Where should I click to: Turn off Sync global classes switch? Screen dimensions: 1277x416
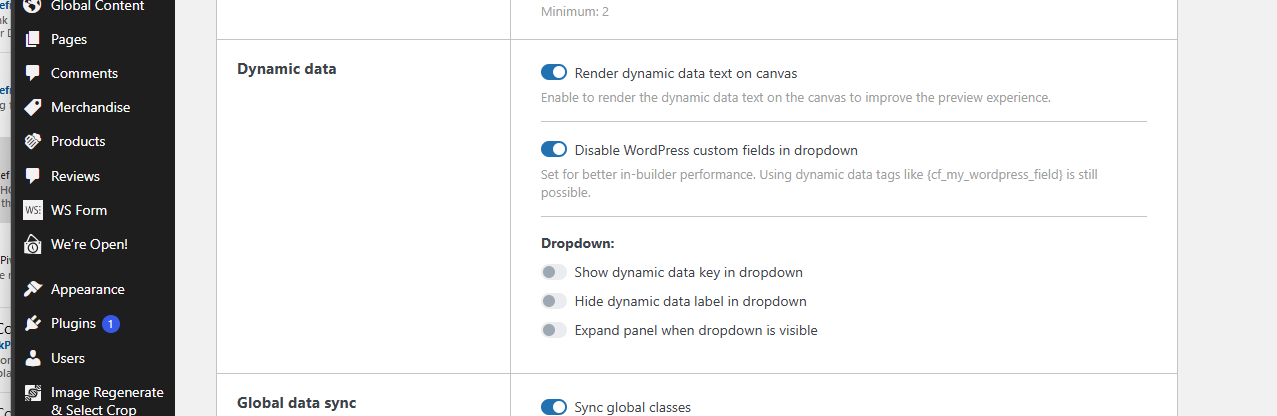[554, 407]
